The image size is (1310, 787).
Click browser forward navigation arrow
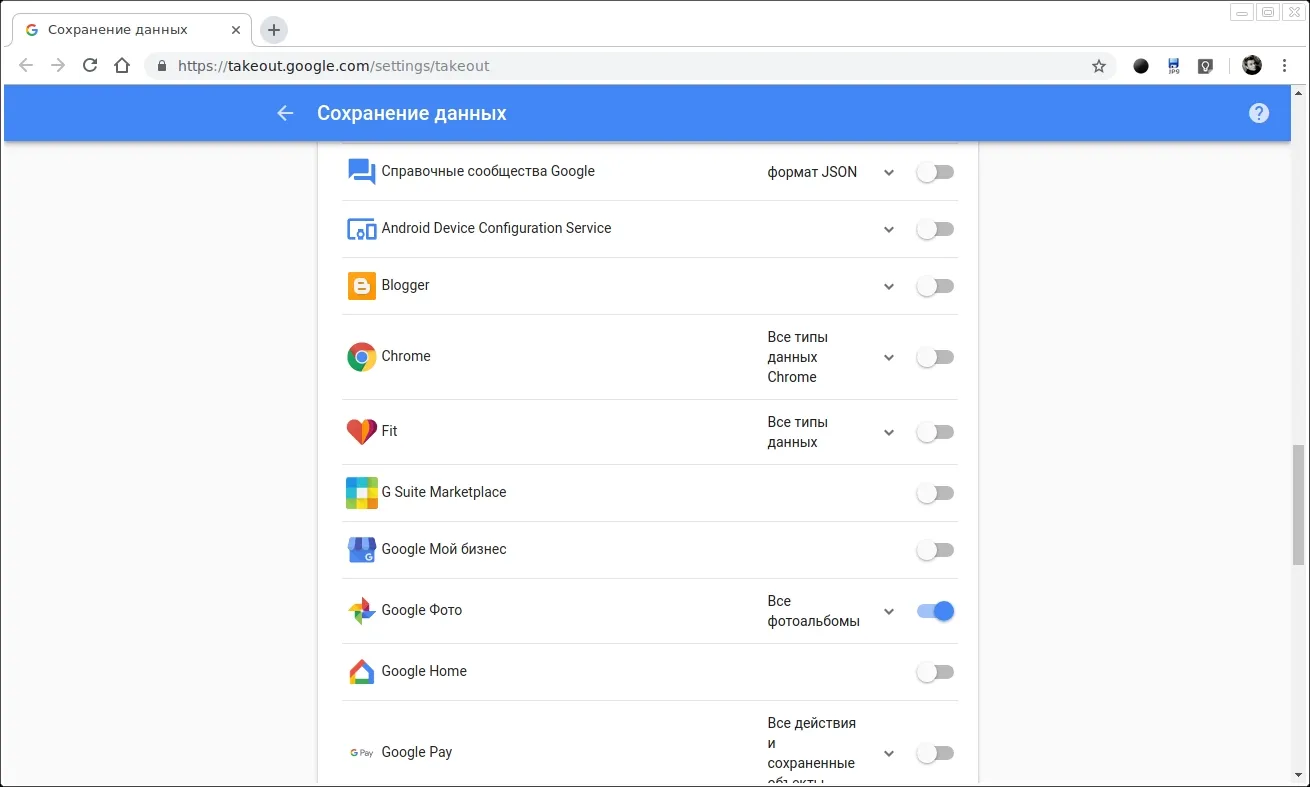click(58, 66)
